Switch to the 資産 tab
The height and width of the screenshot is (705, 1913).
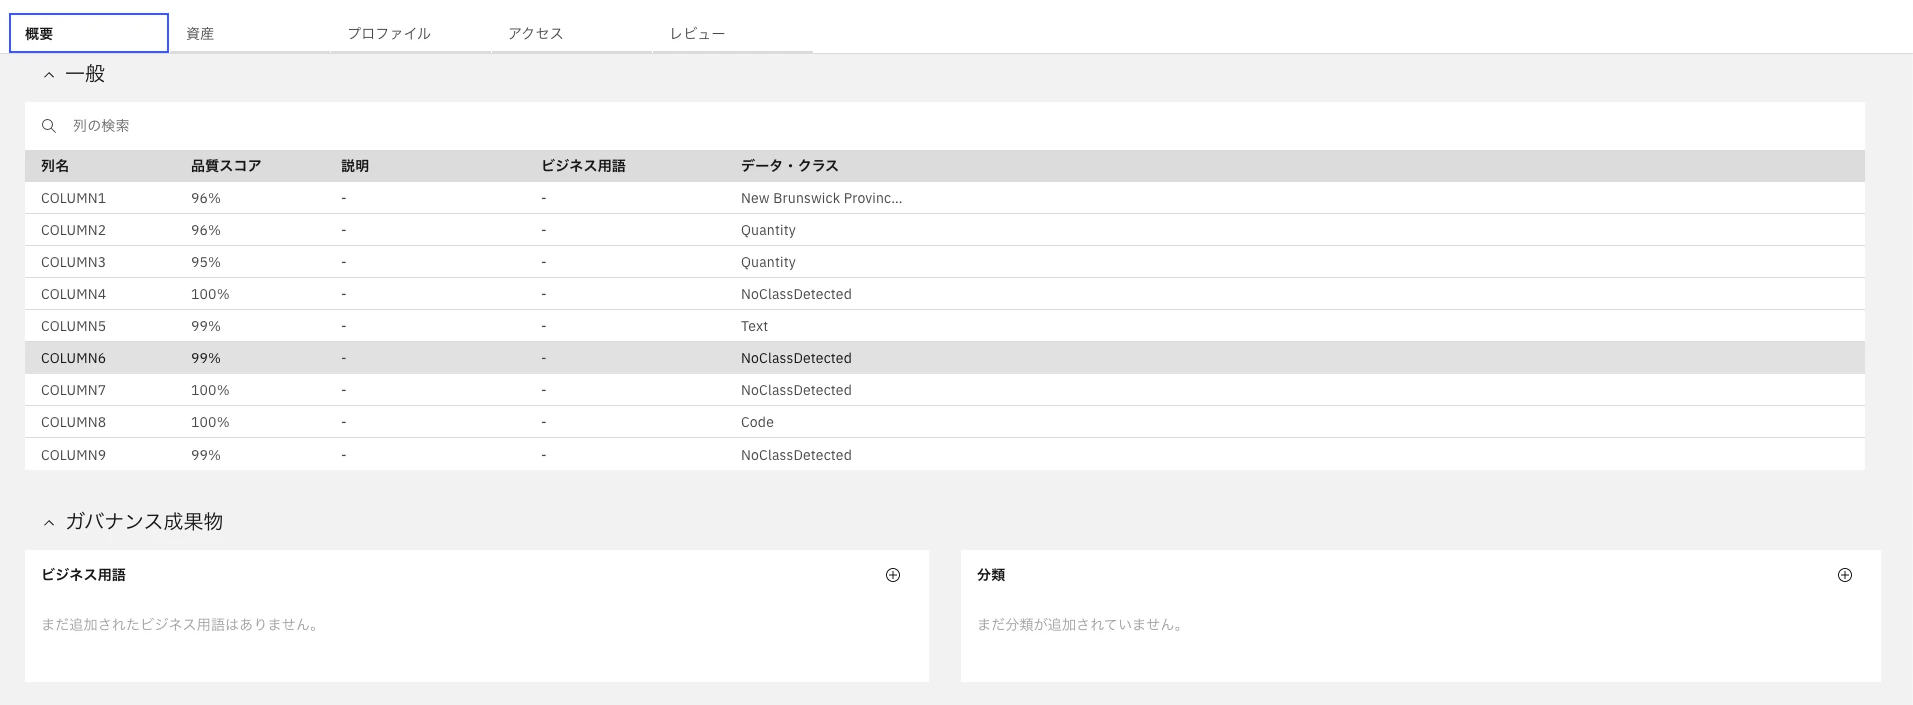[250, 33]
